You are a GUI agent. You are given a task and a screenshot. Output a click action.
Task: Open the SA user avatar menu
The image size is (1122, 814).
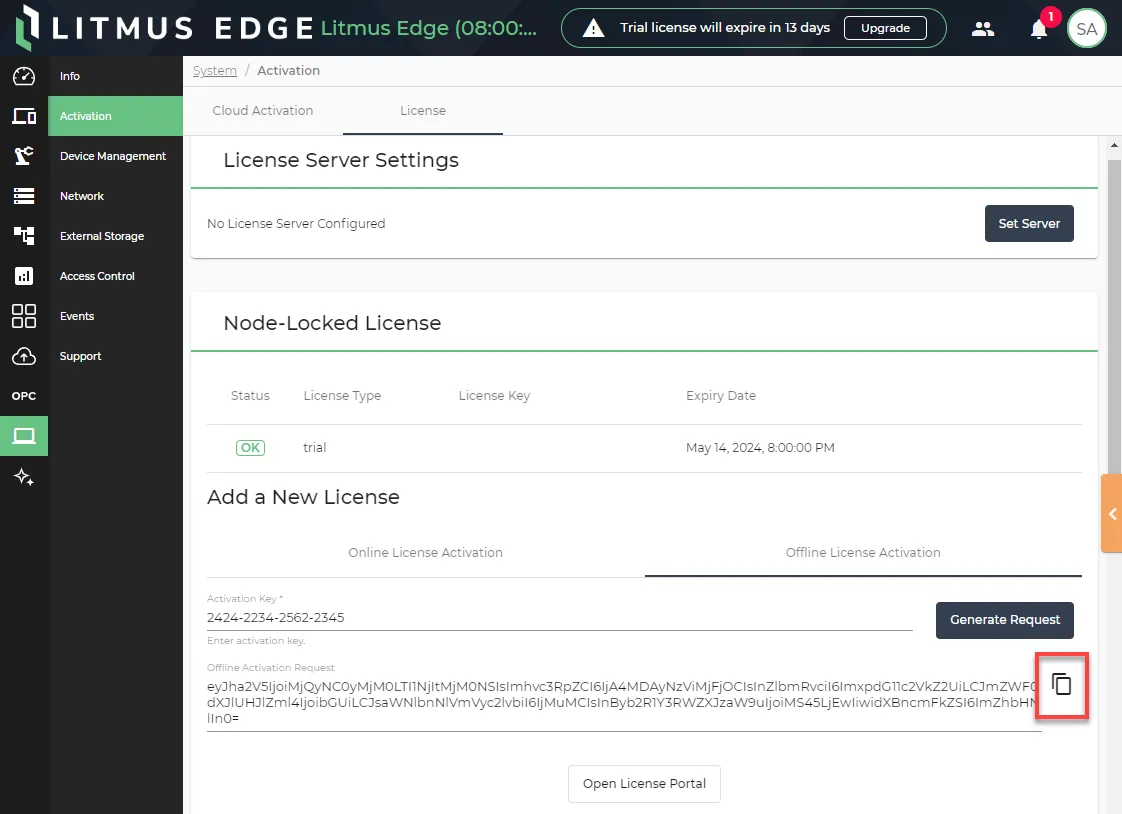pyautogui.click(x=1086, y=29)
